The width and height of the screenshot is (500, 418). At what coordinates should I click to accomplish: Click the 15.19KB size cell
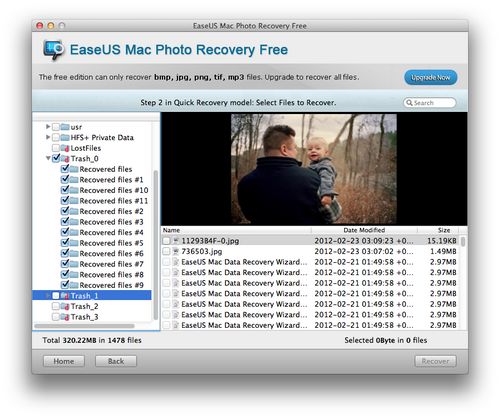coord(442,241)
